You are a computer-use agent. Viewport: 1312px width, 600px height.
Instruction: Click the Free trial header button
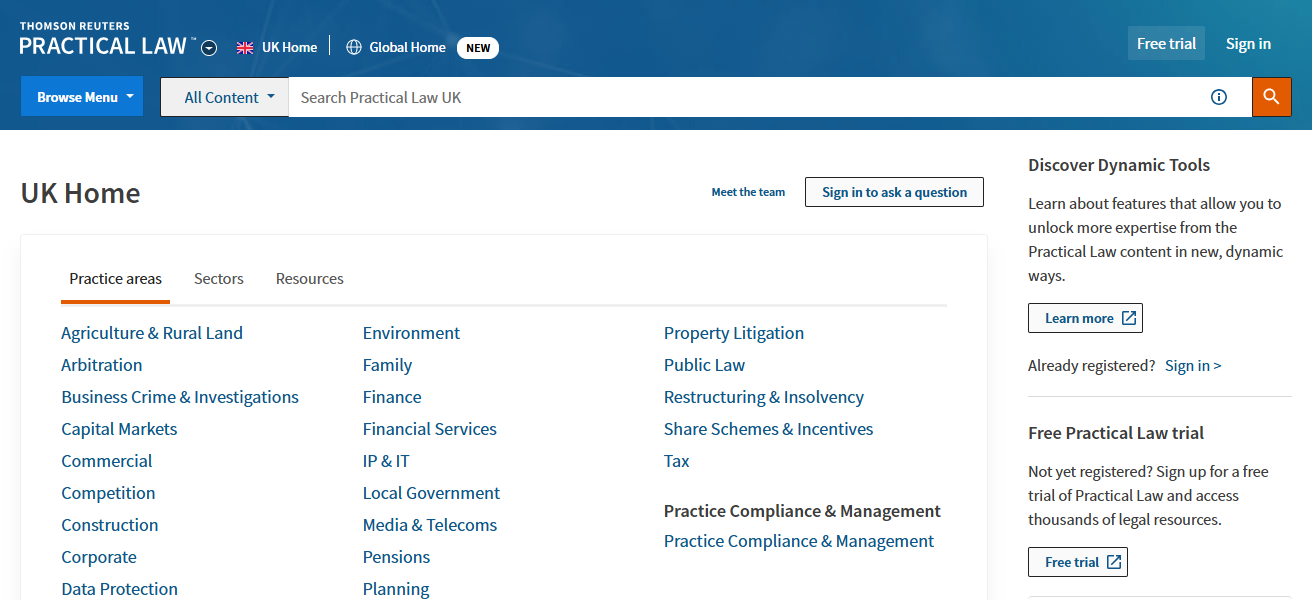click(1166, 43)
